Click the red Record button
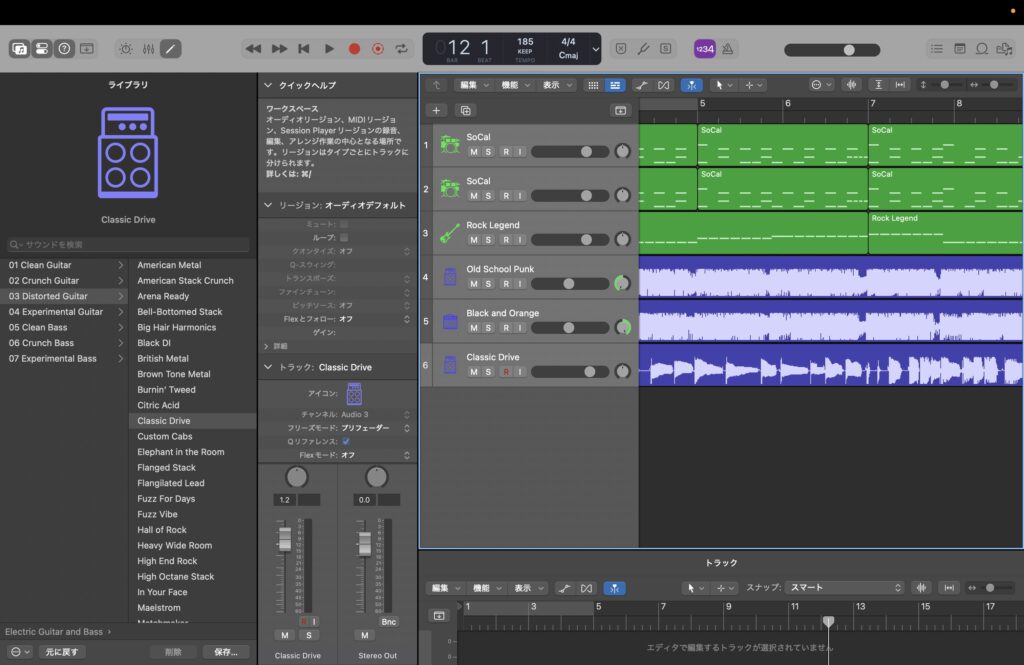Viewport: 1024px width, 665px height. 354,49
